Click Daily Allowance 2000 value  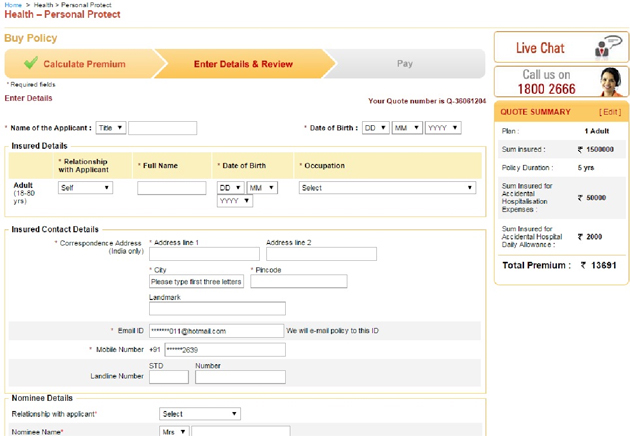pos(589,237)
